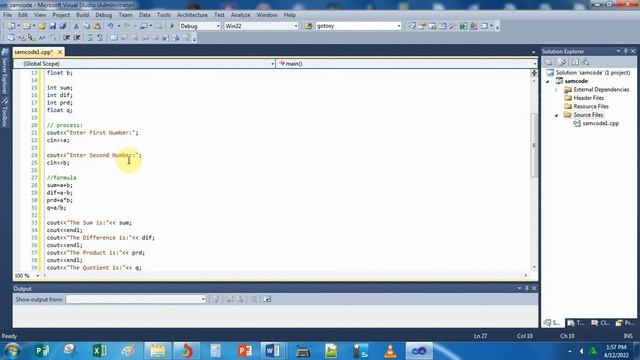Open the Architecture menu
Screen dimensions: 640x360
click(x=192, y=15)
